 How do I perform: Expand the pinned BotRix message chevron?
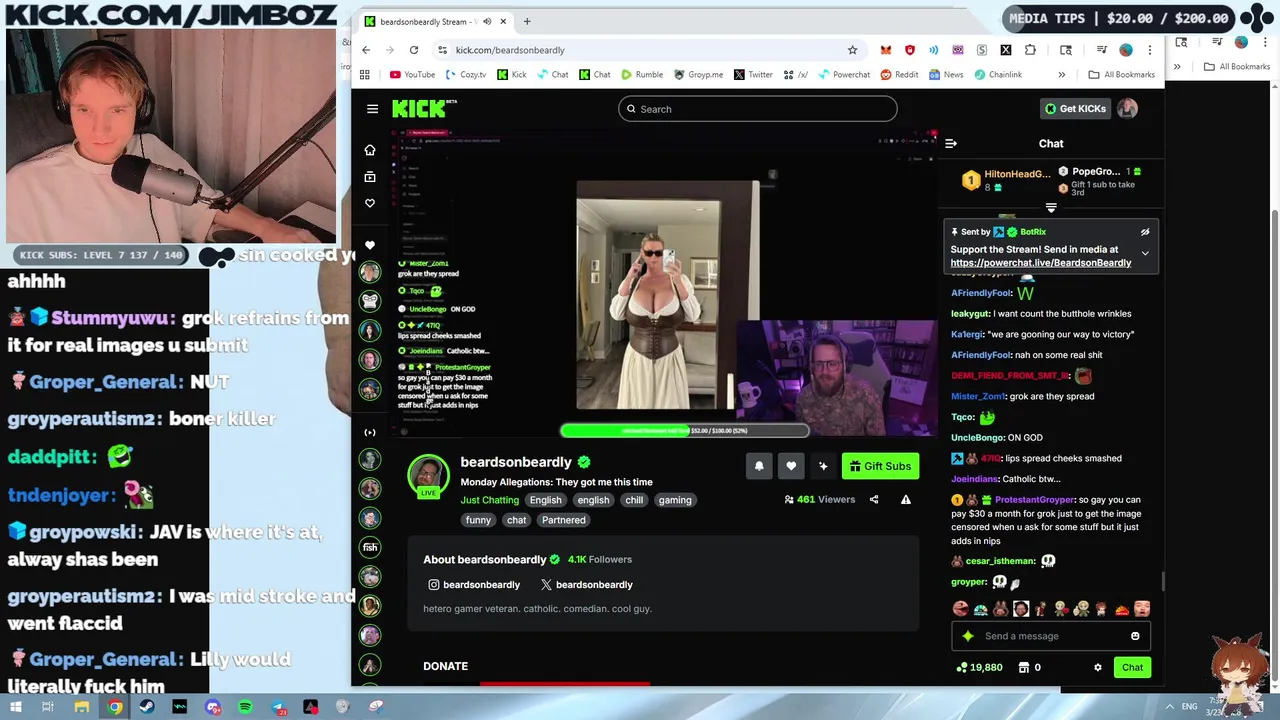tap(1145, 254)
